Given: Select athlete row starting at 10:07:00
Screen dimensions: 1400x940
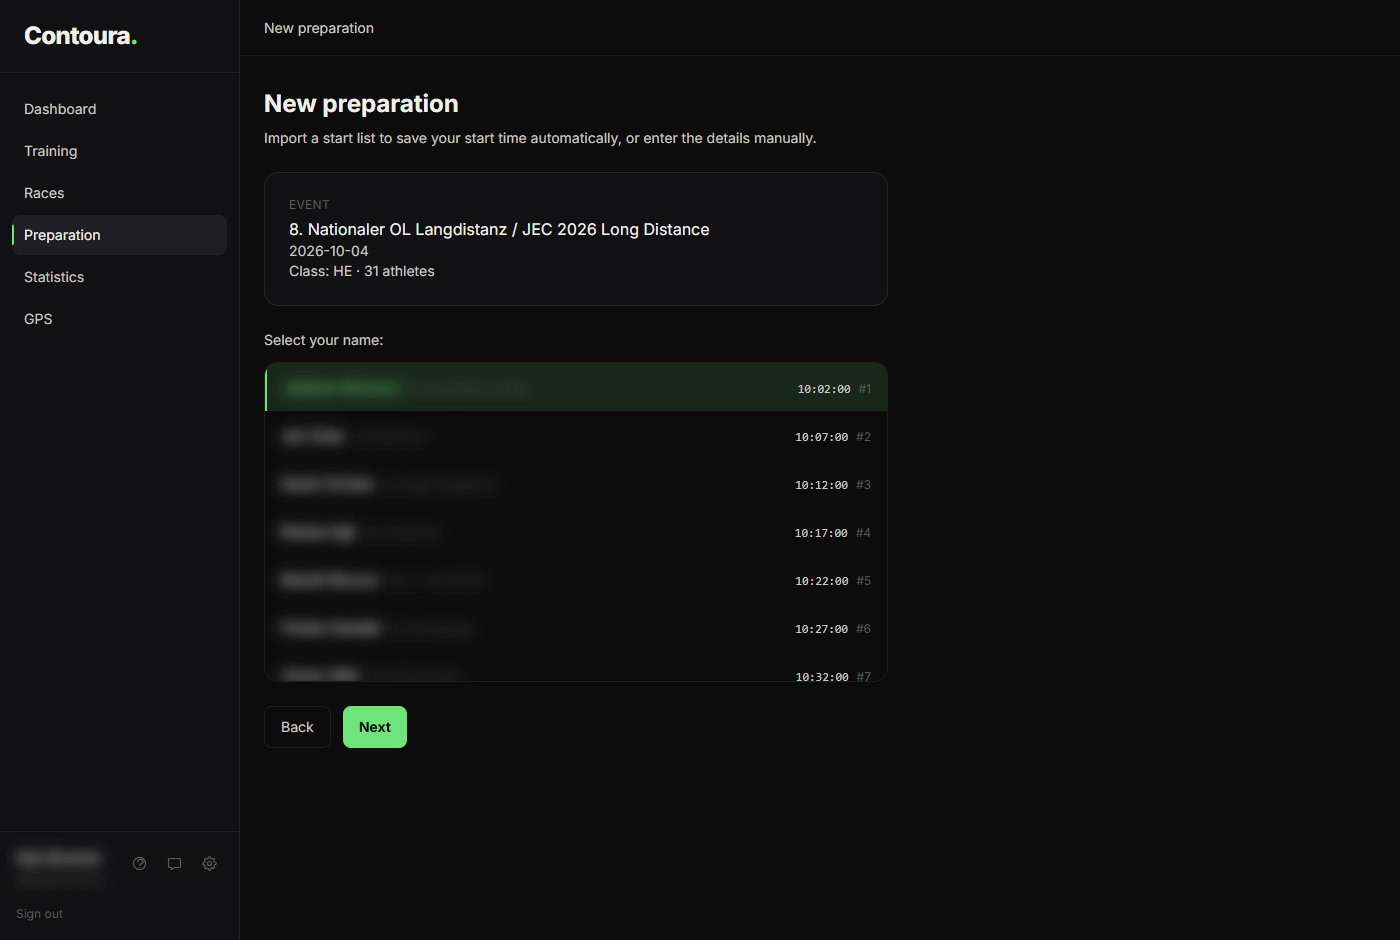Looking at the screenshot, I should point(576,436).
